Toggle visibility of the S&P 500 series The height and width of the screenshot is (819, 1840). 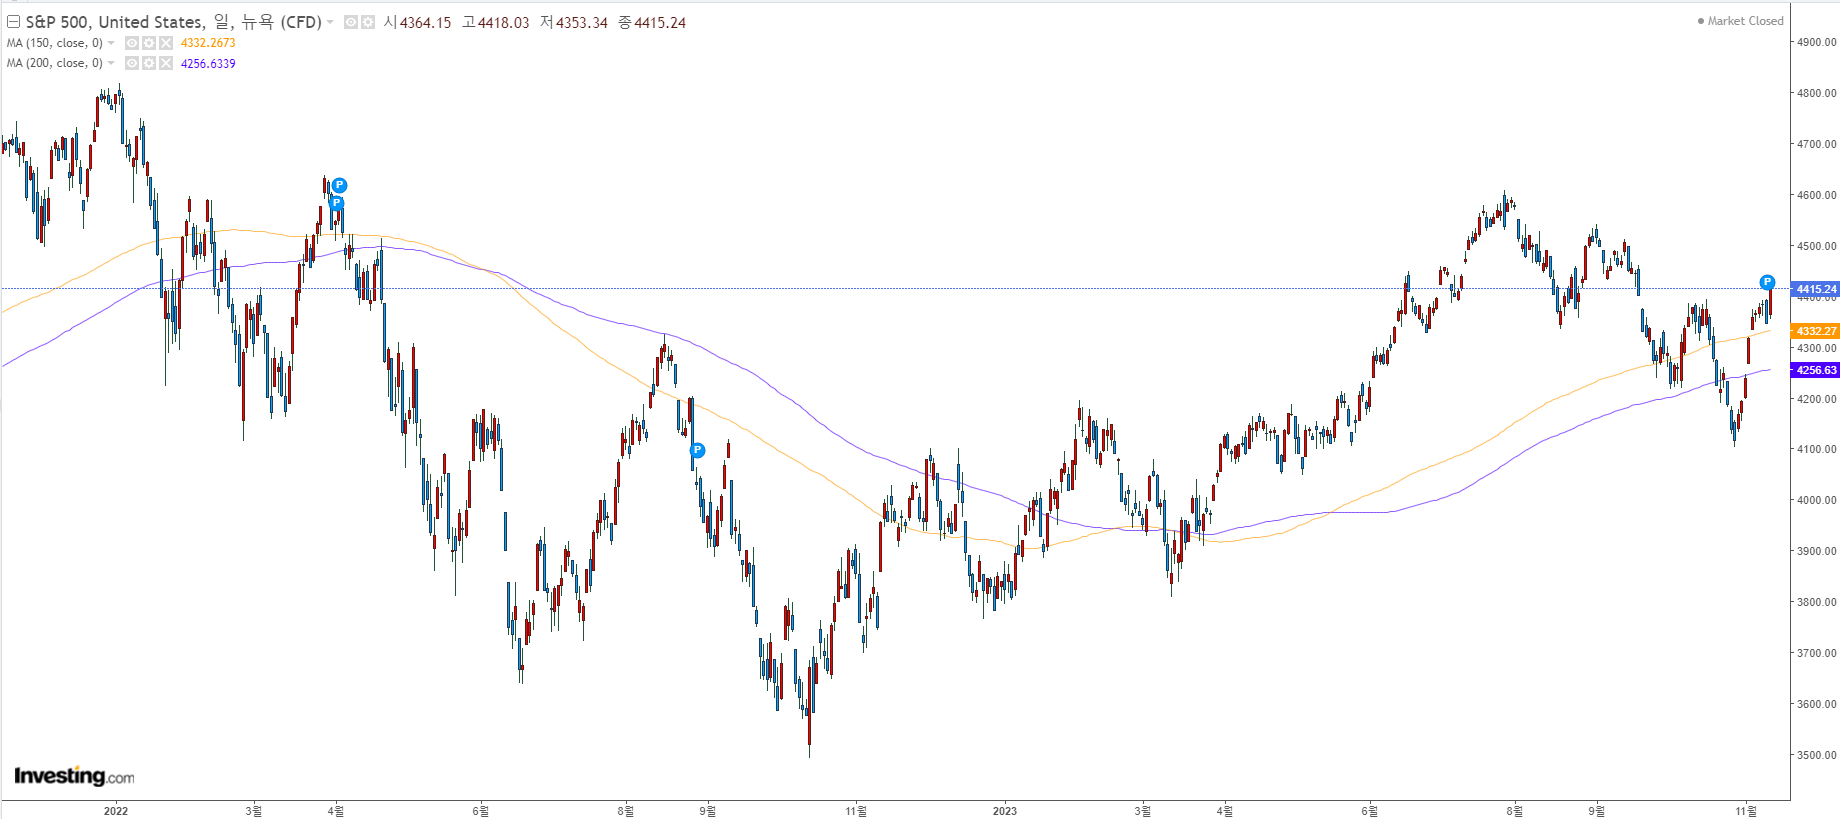point(351,22)
